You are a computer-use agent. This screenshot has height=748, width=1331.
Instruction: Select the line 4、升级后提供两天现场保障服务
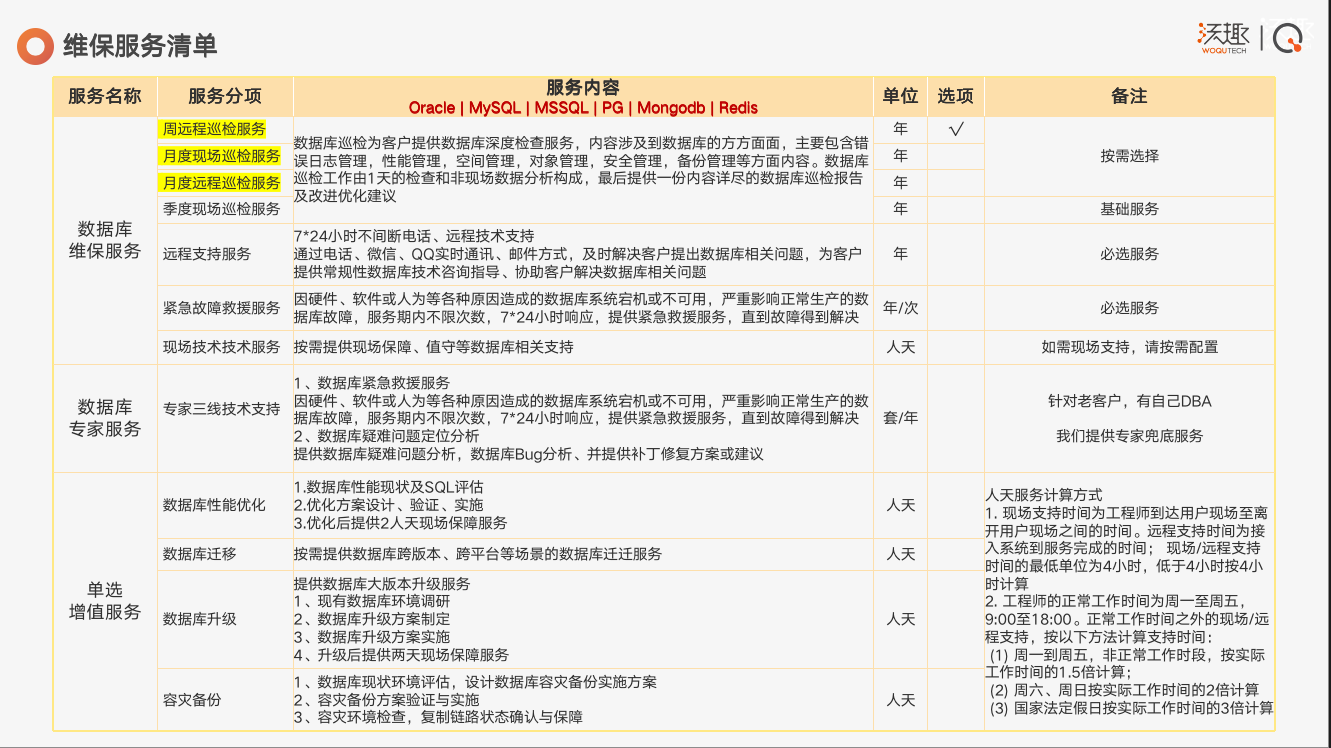(x=401, y=655)
